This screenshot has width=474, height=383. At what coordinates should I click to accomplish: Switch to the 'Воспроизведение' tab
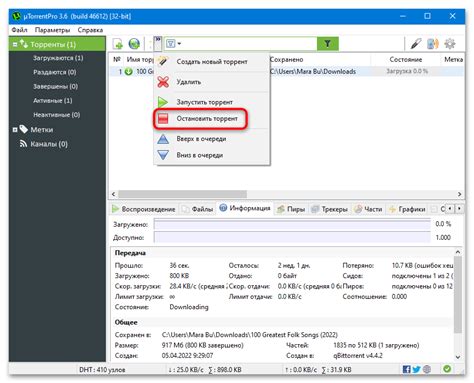(144, 209)
